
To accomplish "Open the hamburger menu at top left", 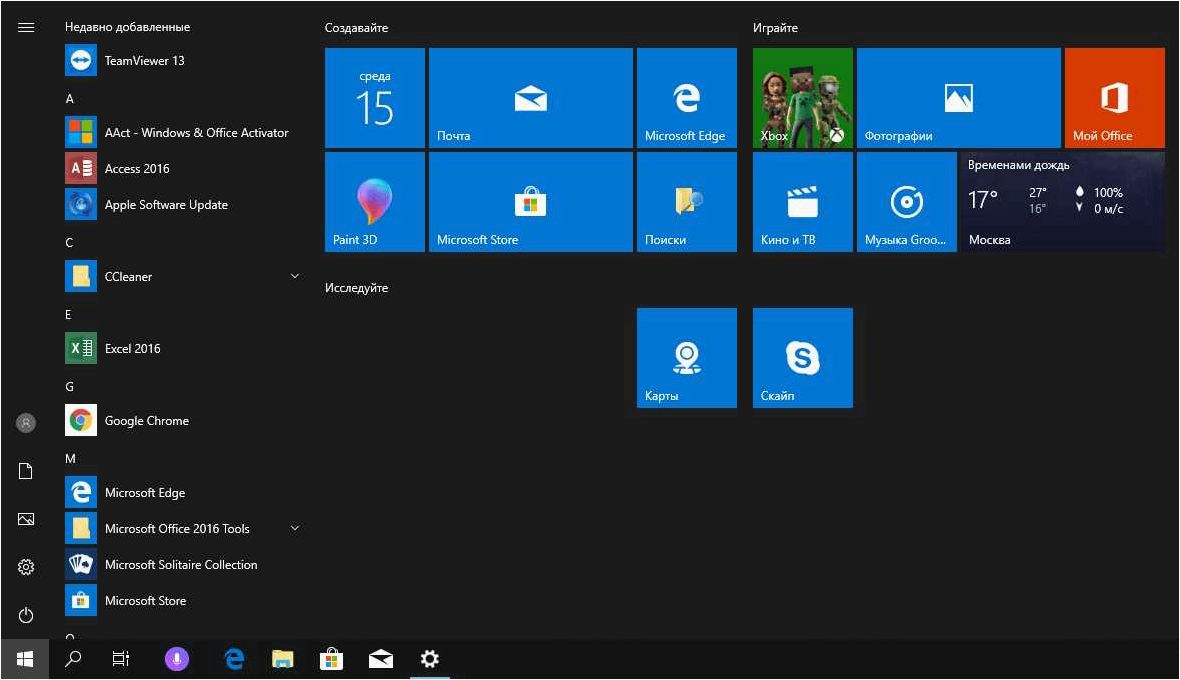I will tap(26, 28).
